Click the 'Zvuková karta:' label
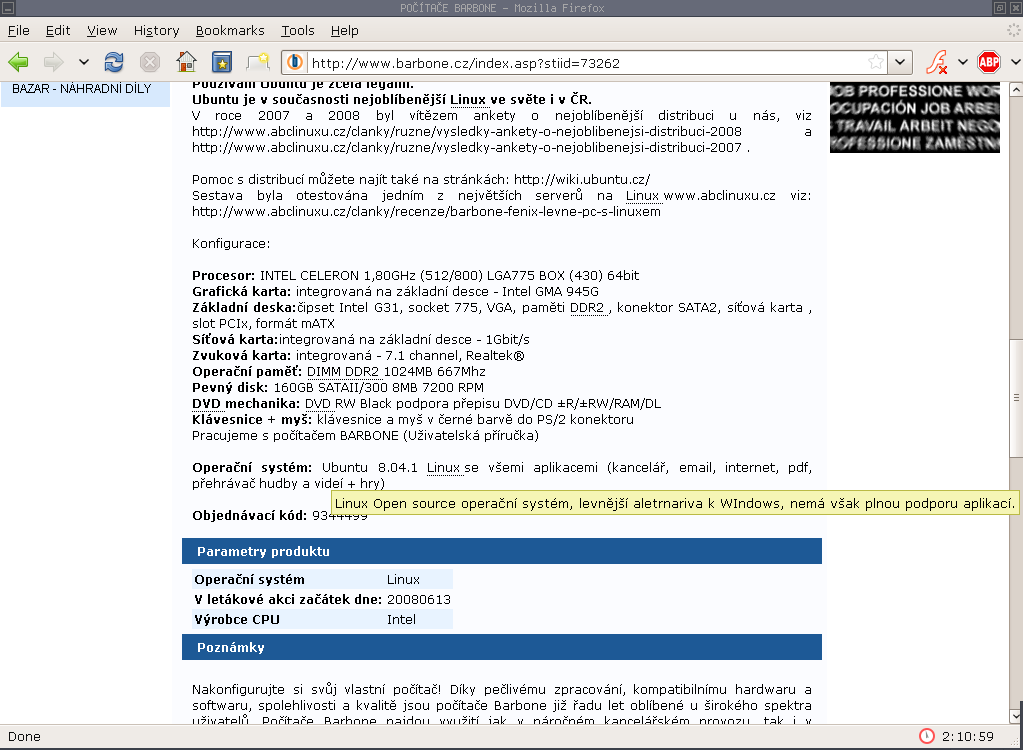Viewport: 1023px width, 750px height. coord(241,355)
